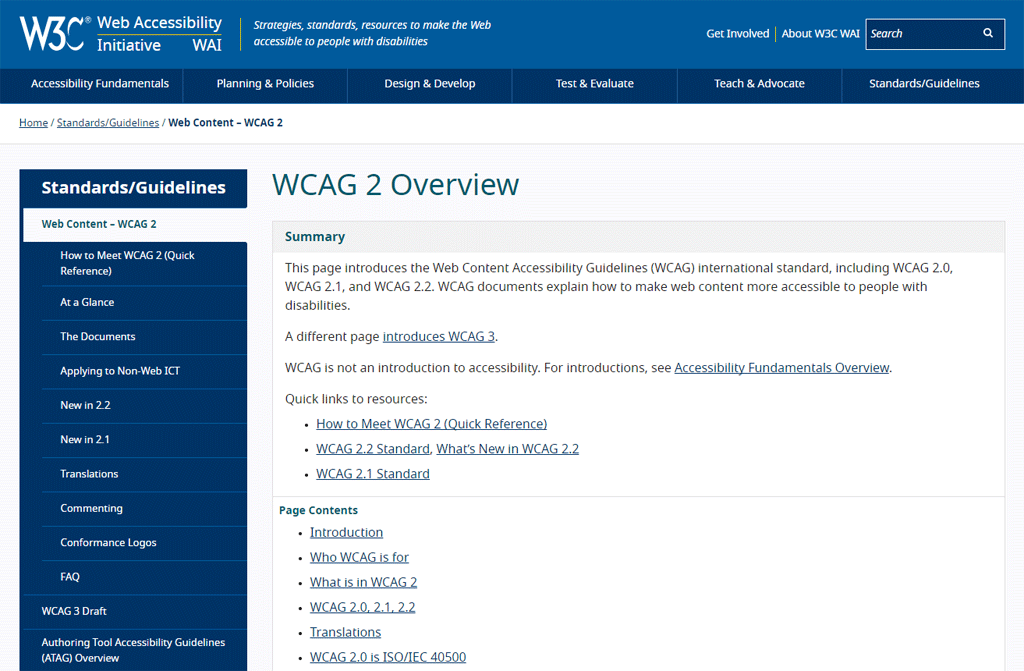Click the Get Involved link
1024x671 pixels.
tap(737, 33)
